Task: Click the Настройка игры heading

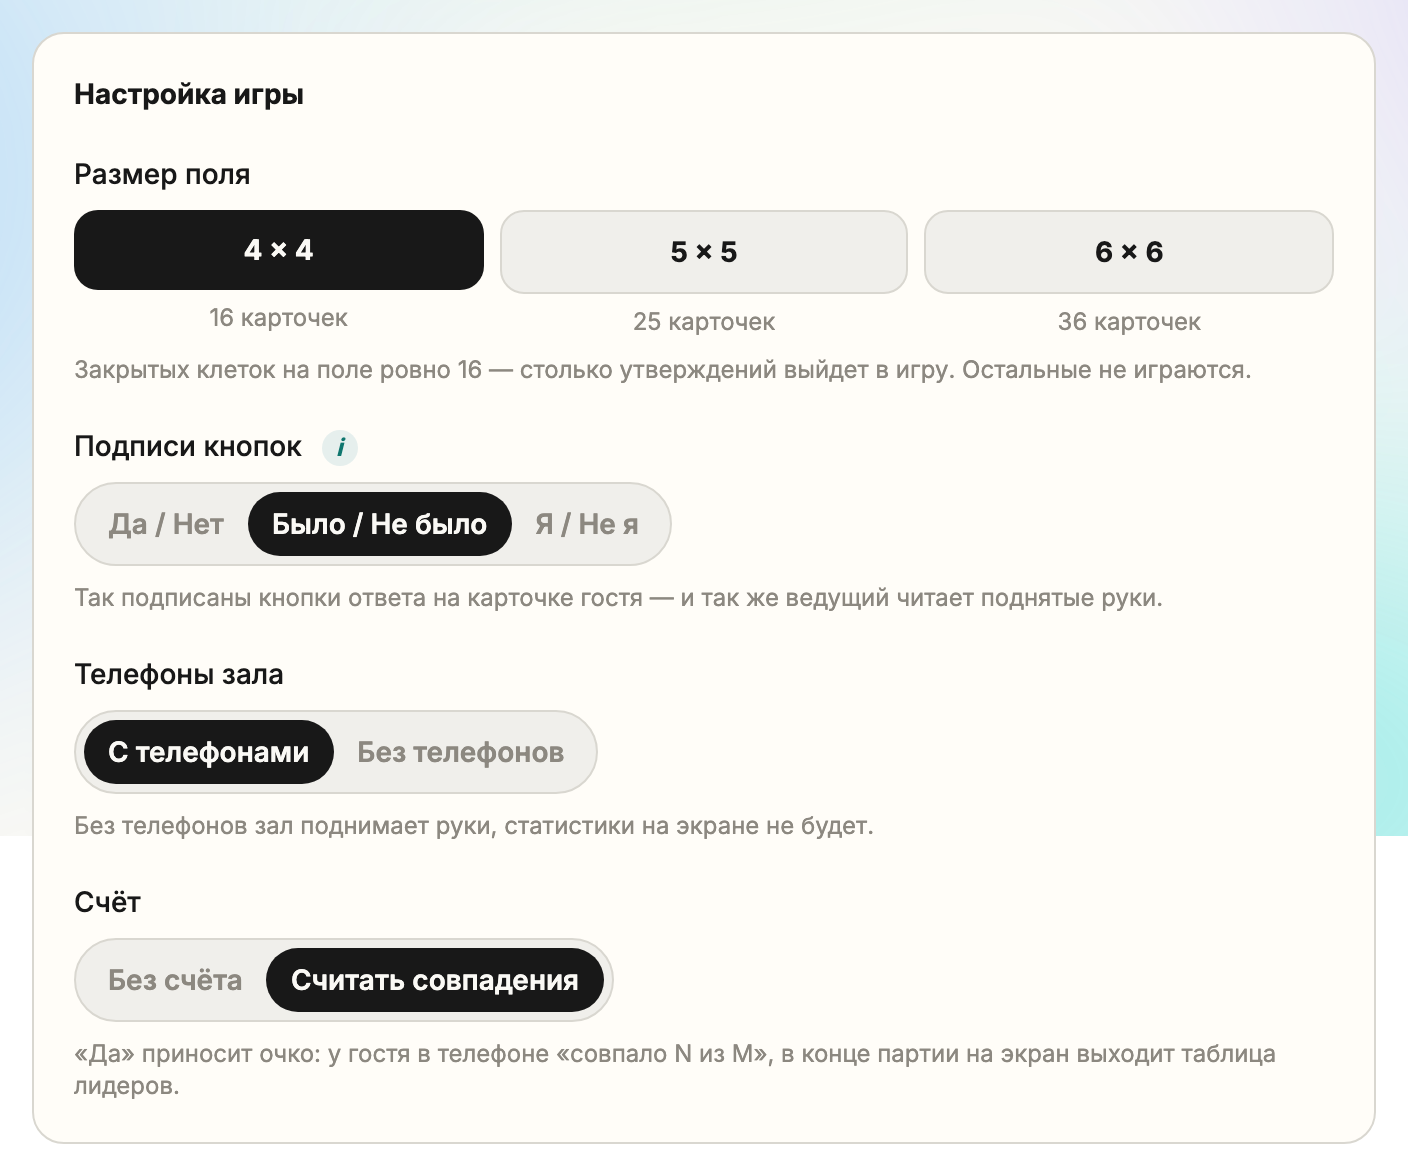Action: tap(189, 95)
